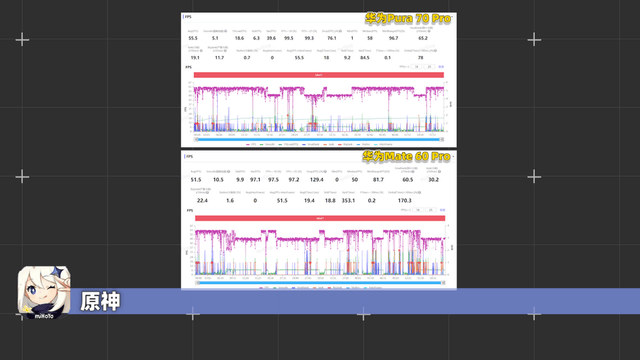Click DropFPS info icon above value 76.1
The width and height of the screenshot is (640, 360).
pos(340,31)
